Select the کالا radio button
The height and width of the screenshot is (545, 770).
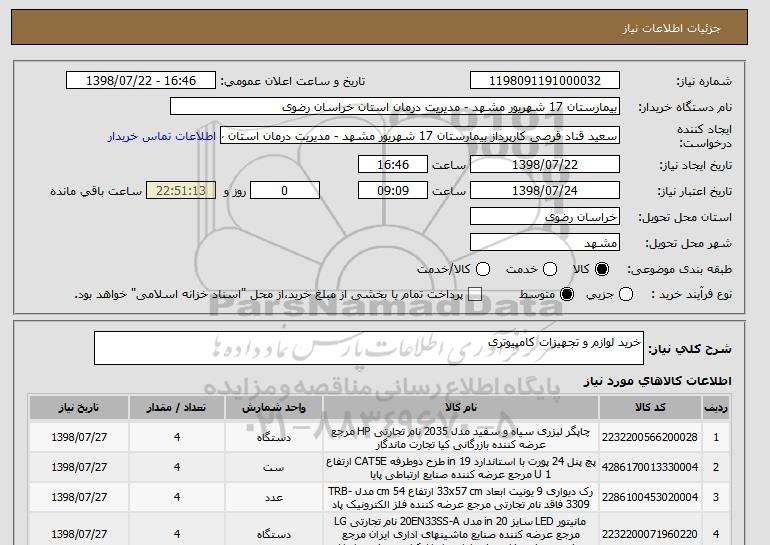(x=602, y=269)
